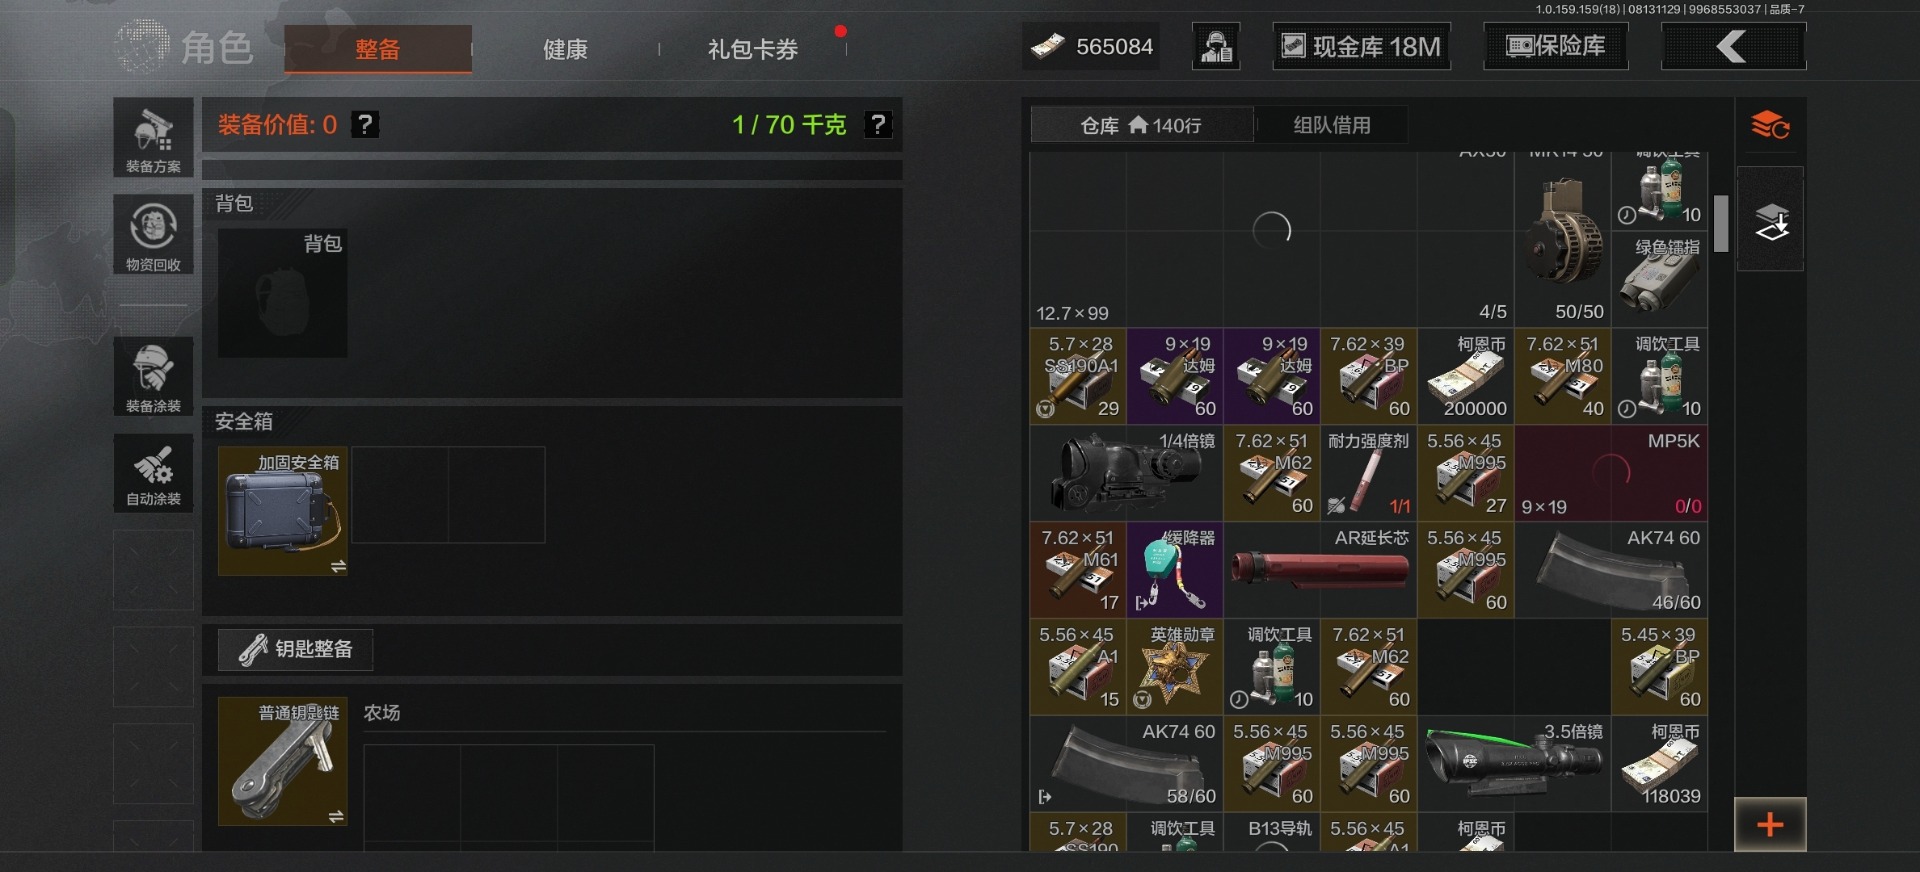1920x872 pixels.
Task: Switch to the 礼包卡券 tab
Action: coord(753,49)
